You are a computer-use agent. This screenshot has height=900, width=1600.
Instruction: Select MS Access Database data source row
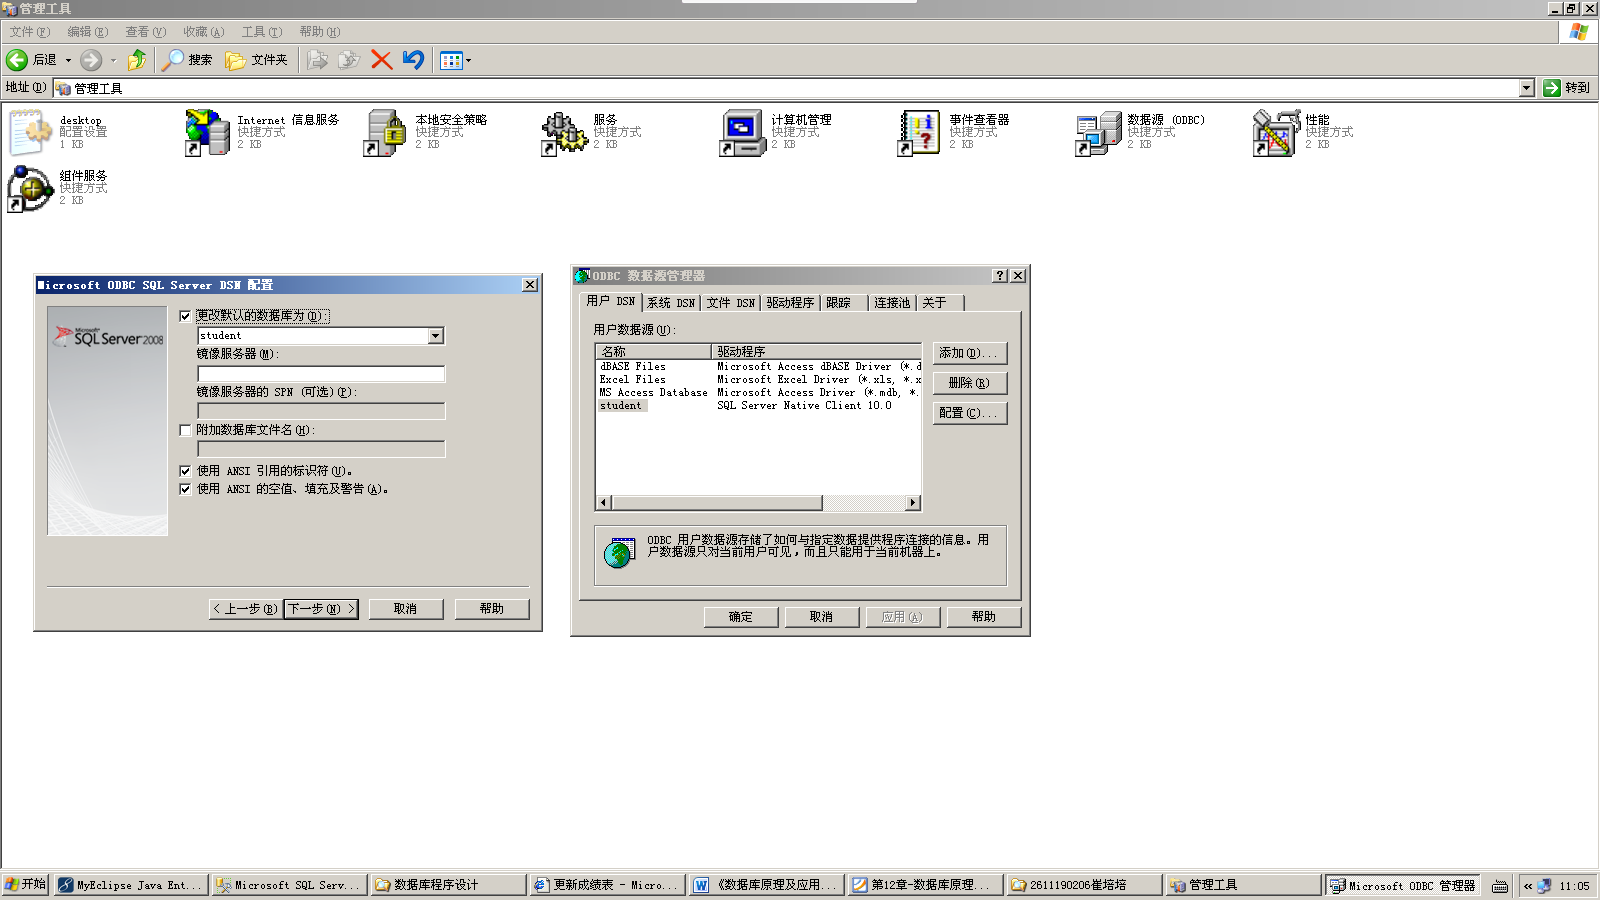(x=758, y=393)
